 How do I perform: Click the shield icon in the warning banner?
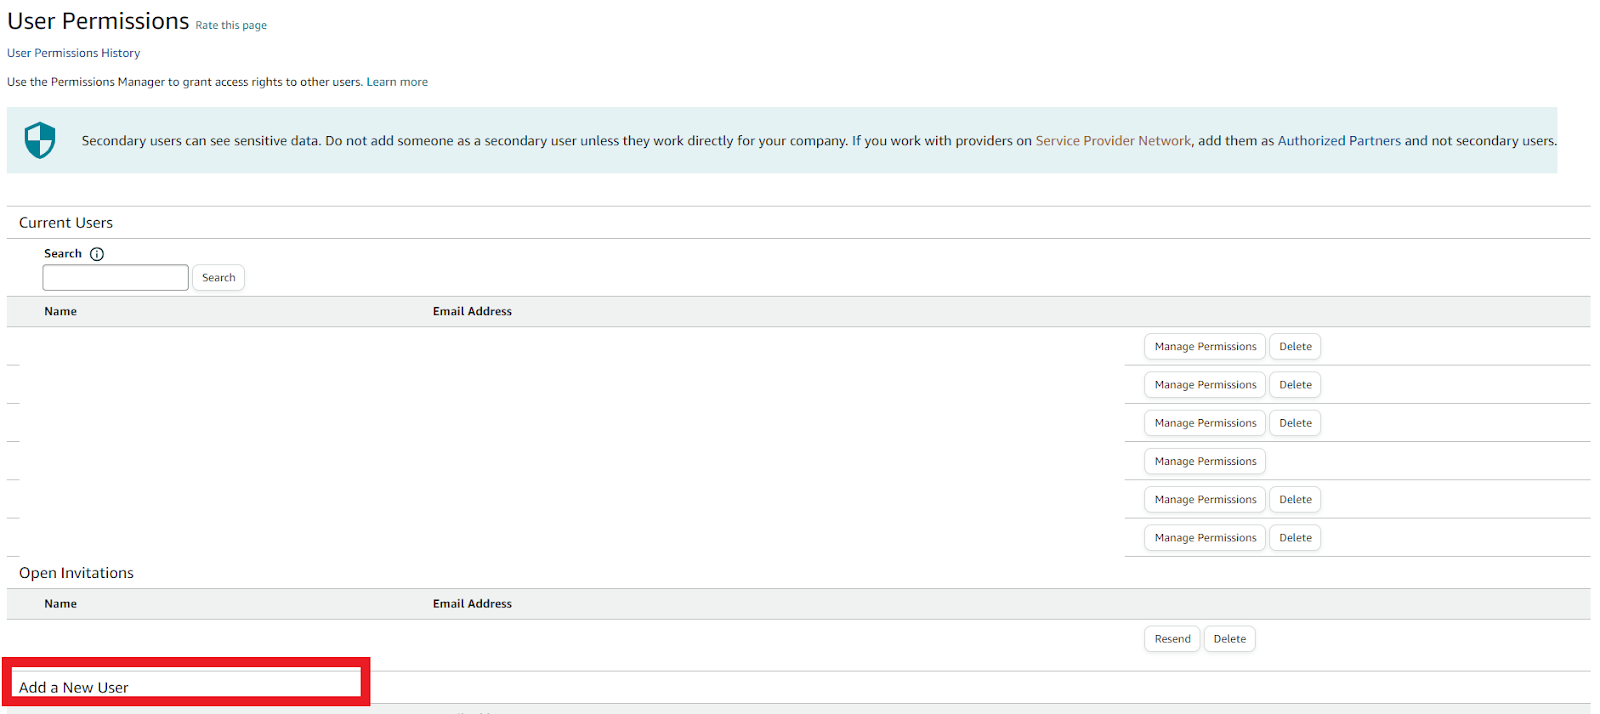click(40, 141)
